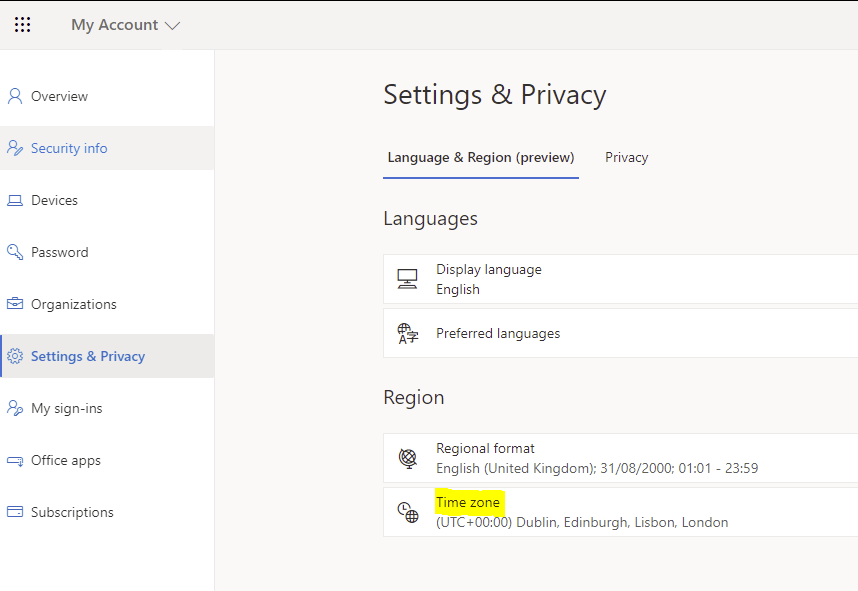Click the Display language monitor icon

(x=407, y=279)
